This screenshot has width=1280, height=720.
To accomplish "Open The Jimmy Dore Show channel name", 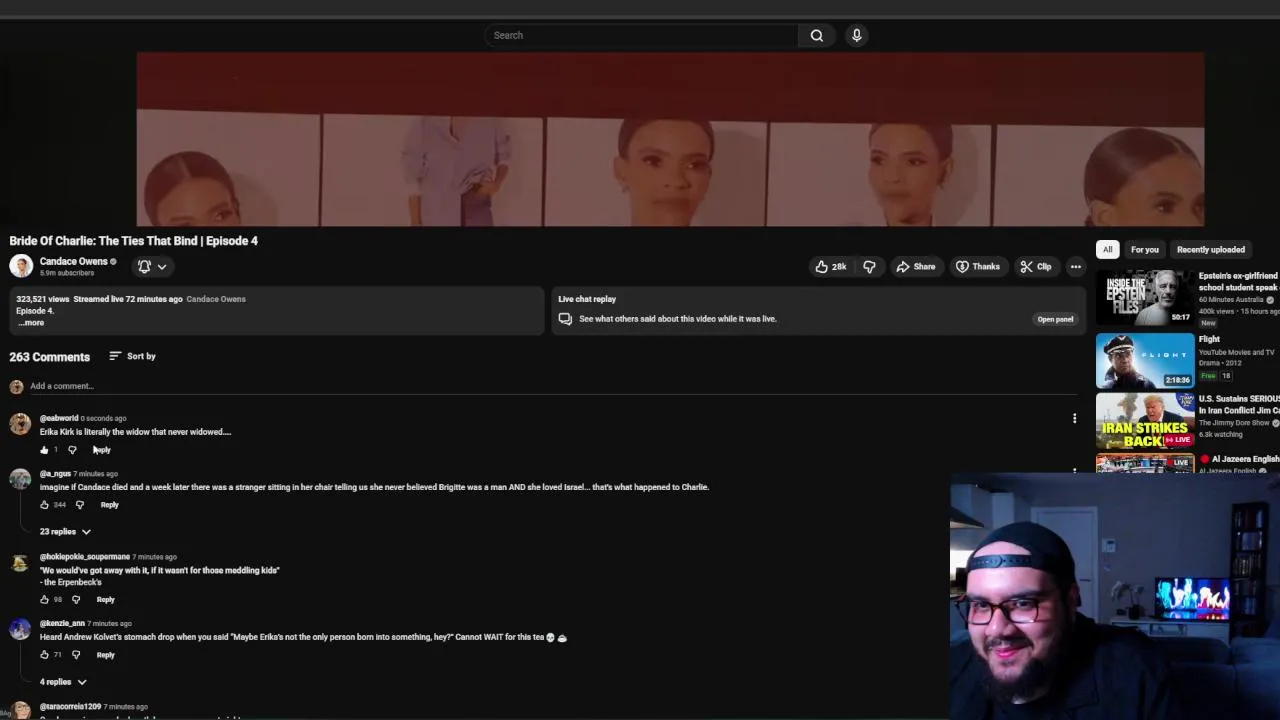I will coord(1235,423).
